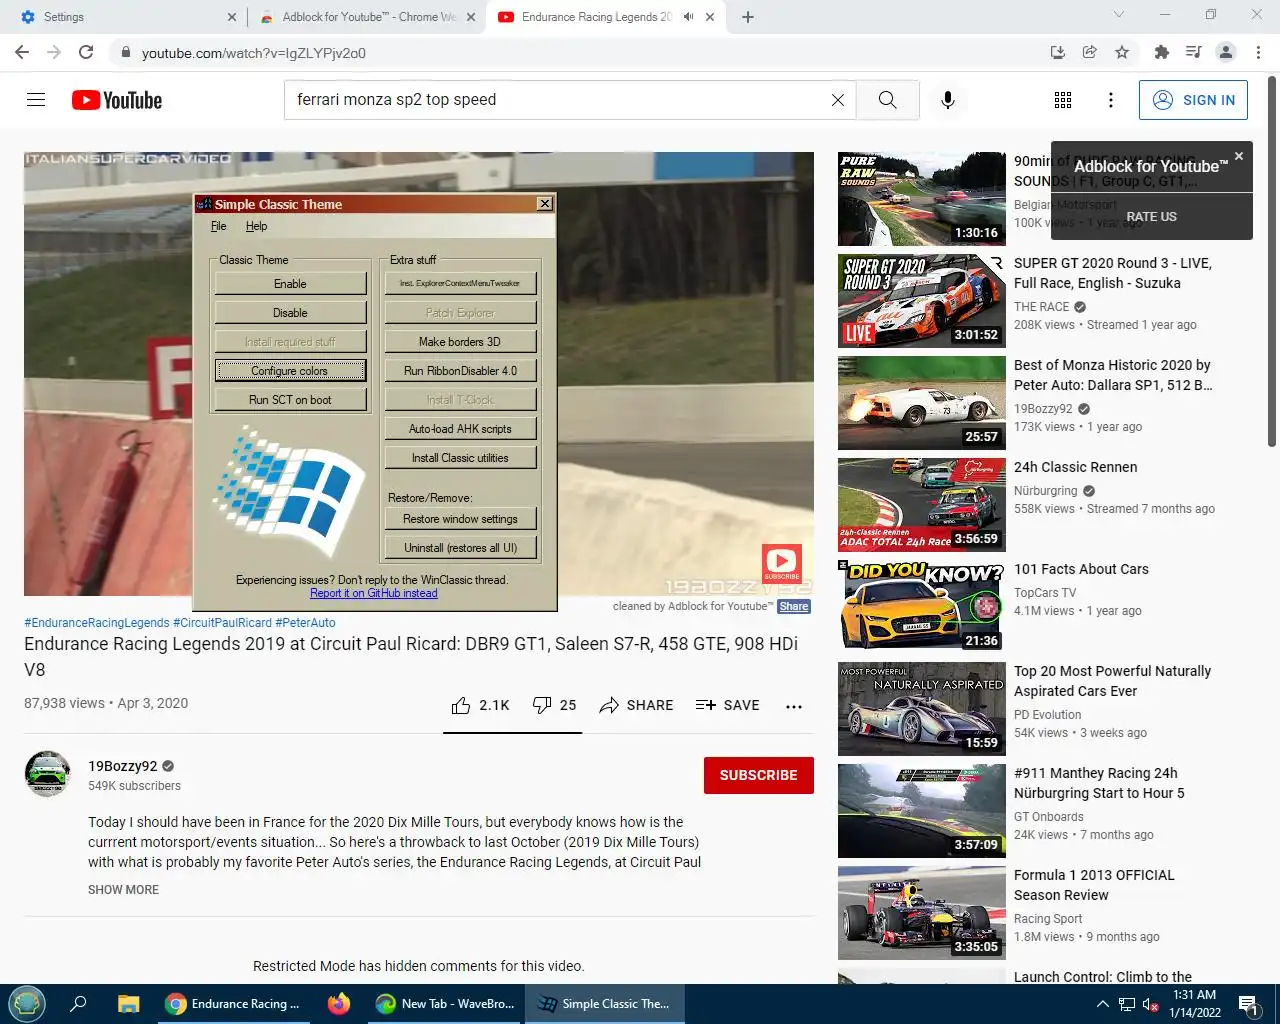
Task: Click the magnifier search button
Action: point(887,100)
